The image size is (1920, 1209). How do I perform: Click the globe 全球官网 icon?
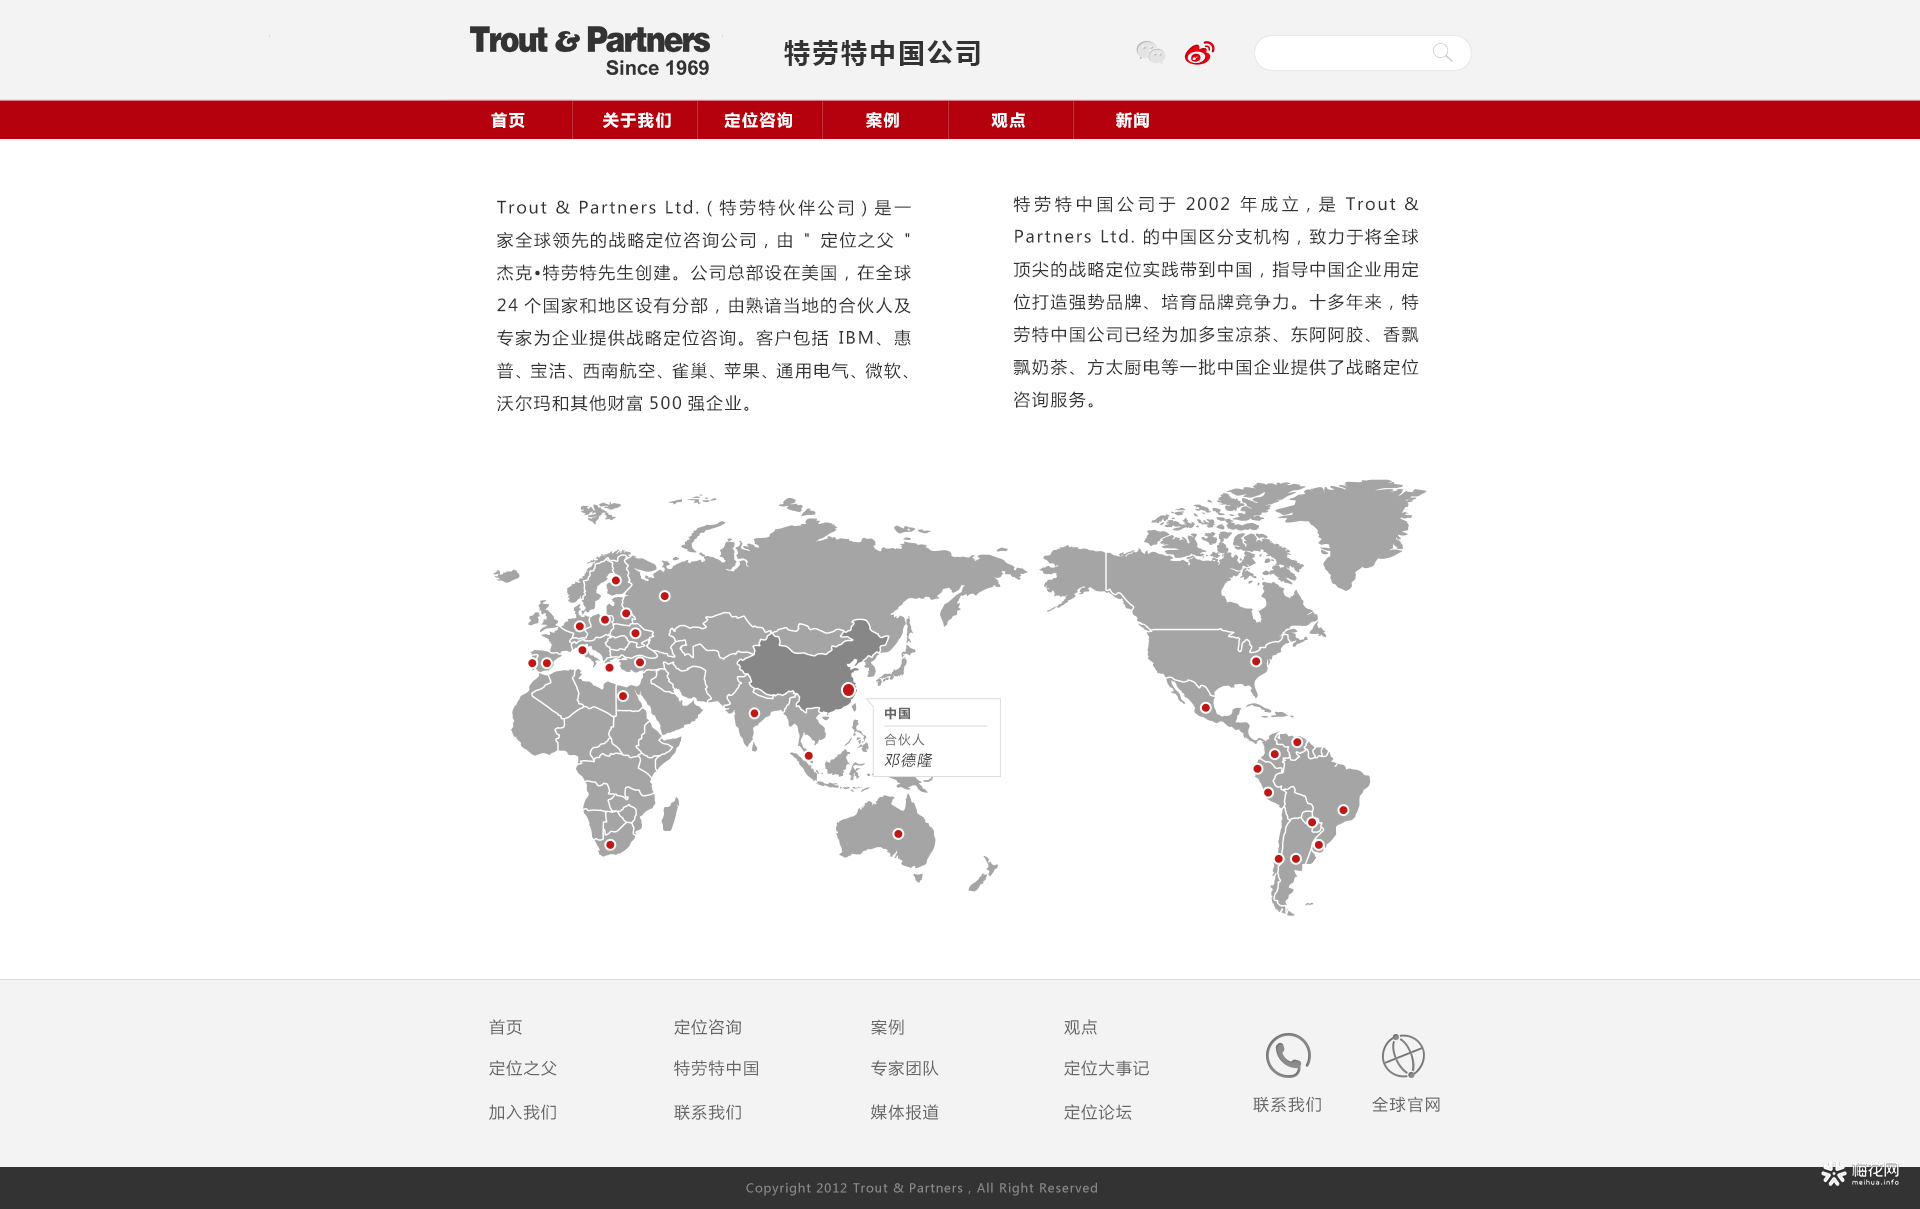[1403, 1055]
